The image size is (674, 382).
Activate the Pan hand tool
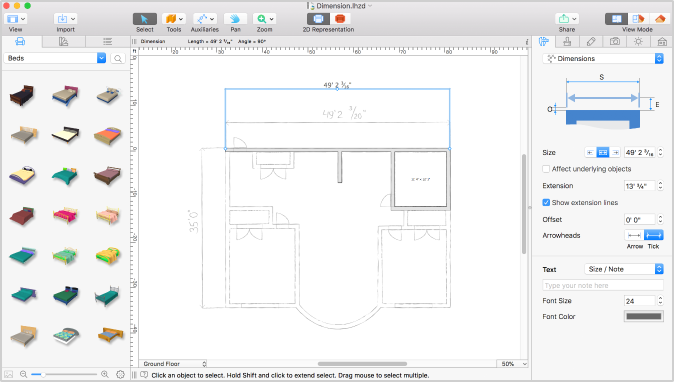click(235, 19)
